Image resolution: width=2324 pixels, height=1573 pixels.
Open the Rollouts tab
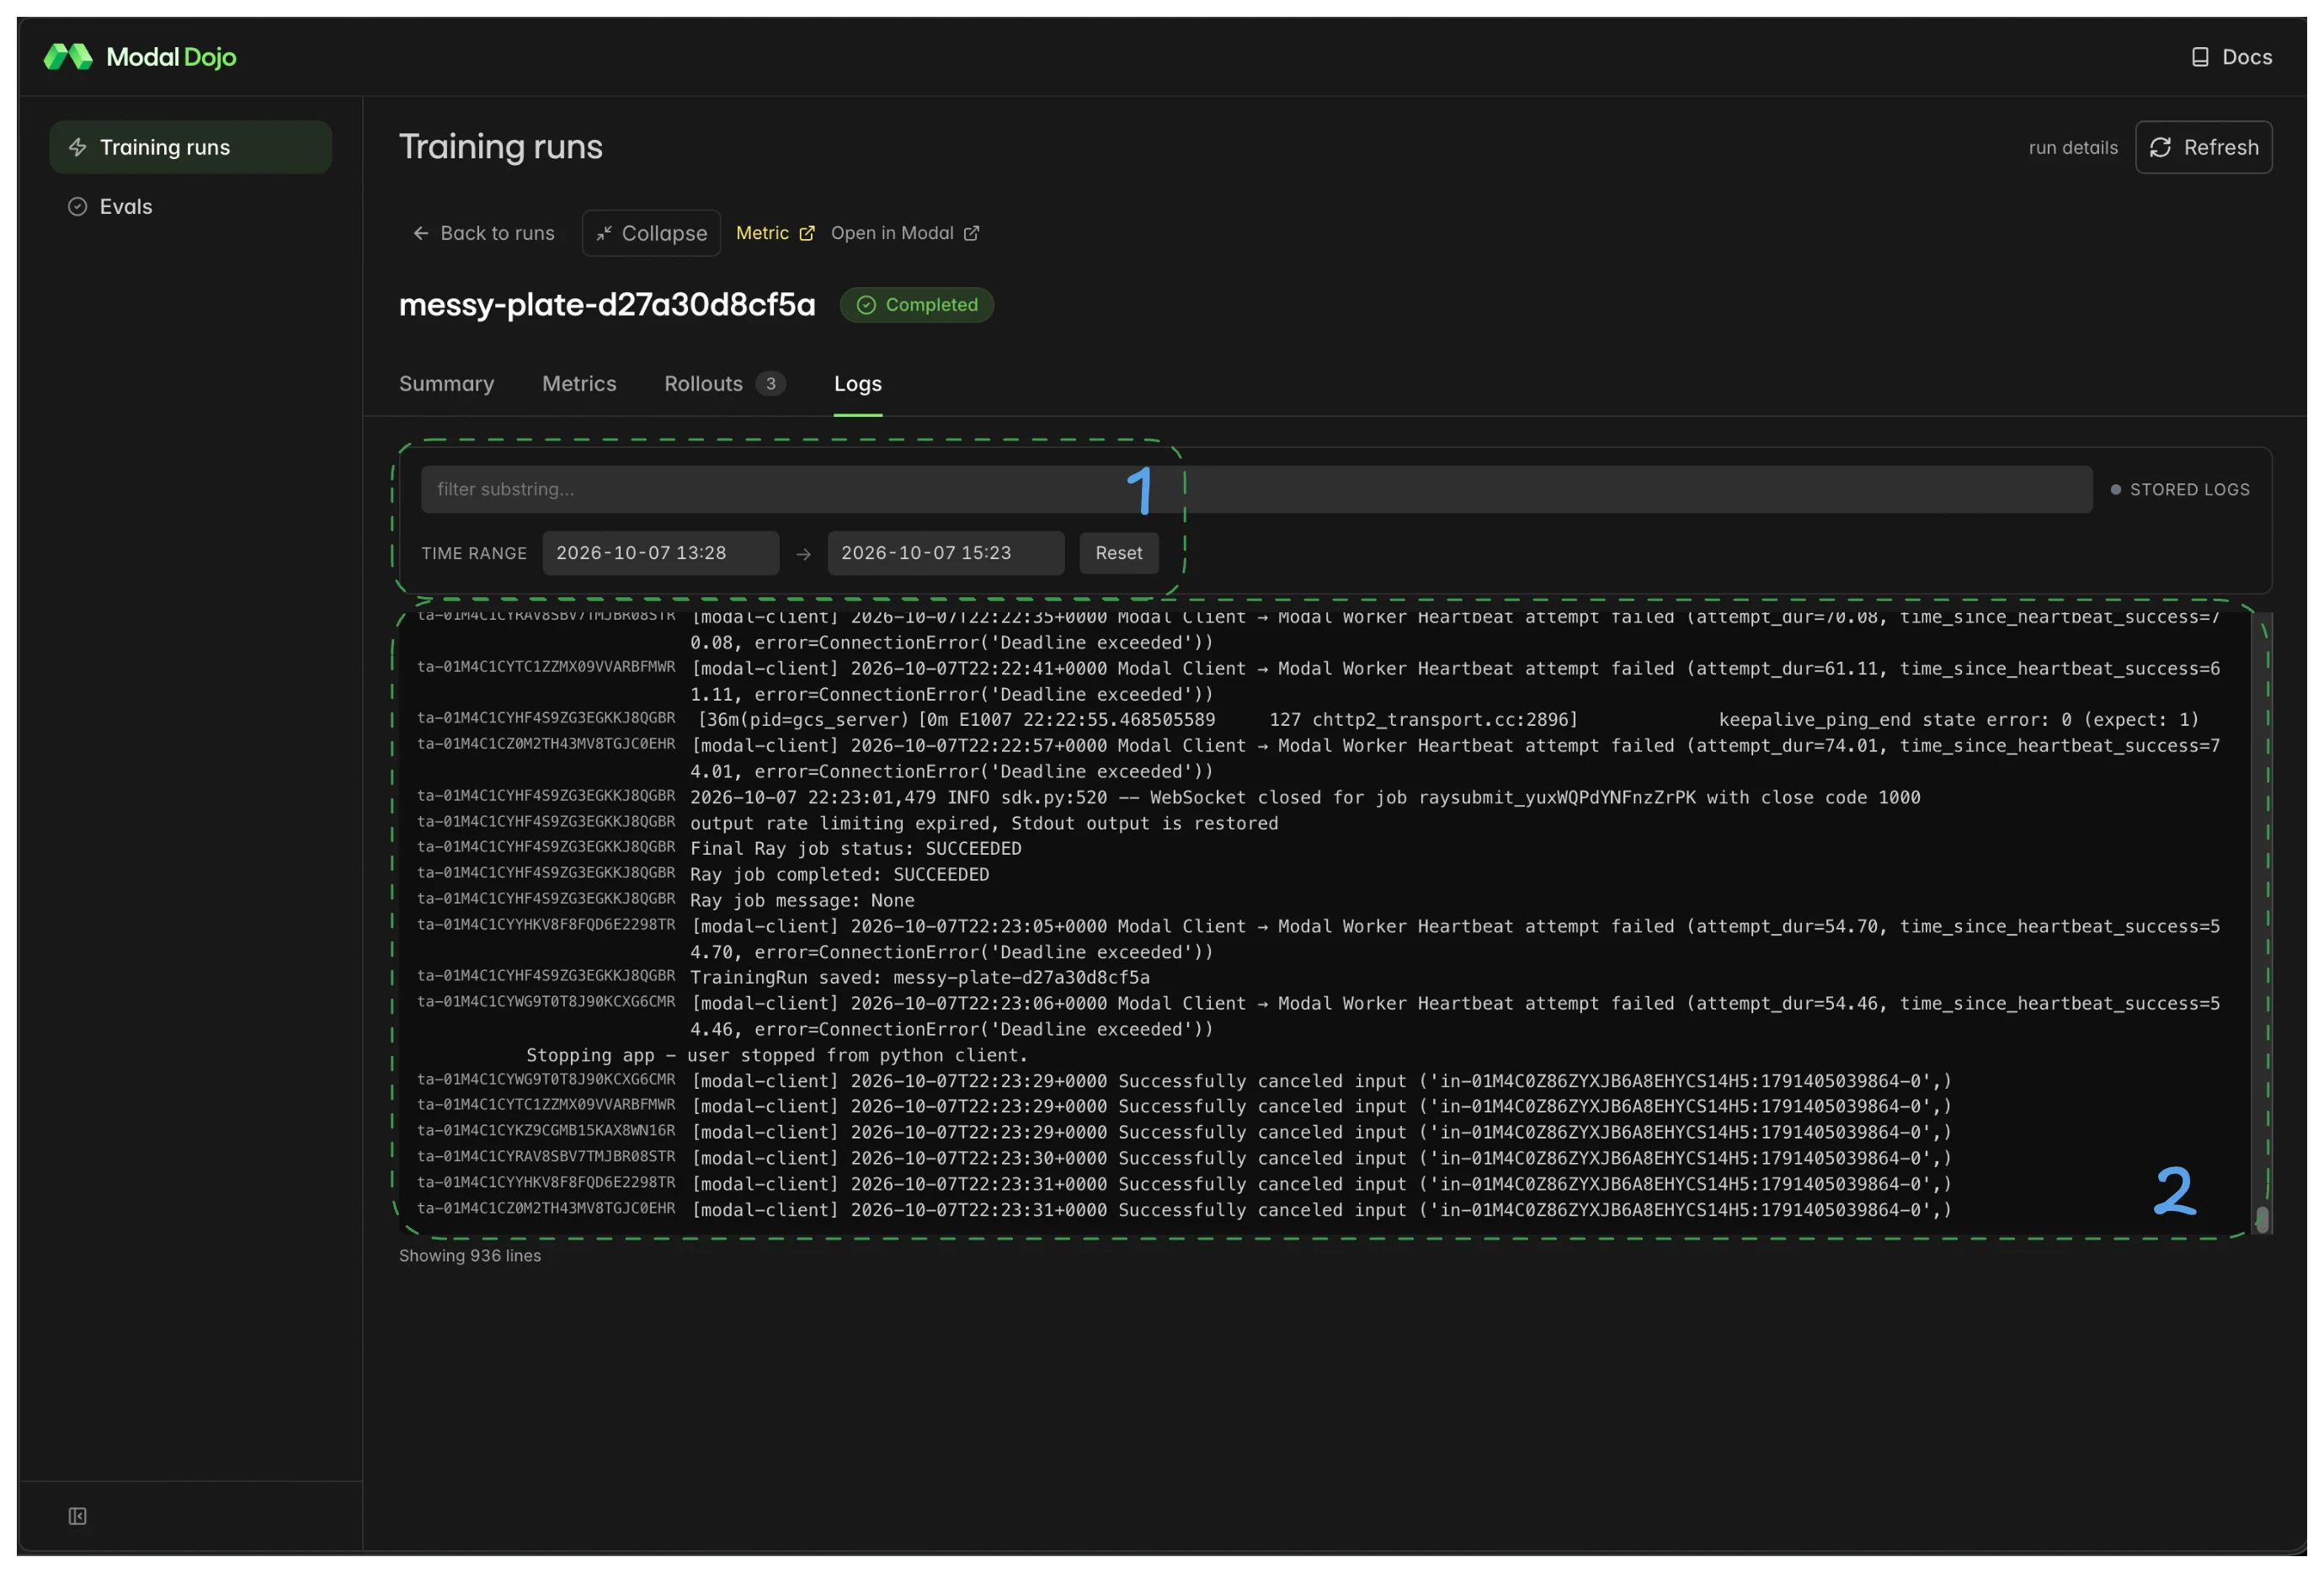[x=724, y=384]
